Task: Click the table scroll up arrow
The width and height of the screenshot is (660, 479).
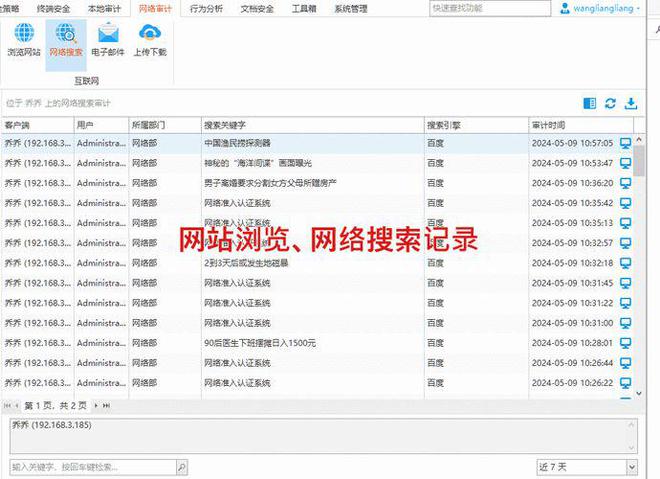Action: tap(639, 139)
